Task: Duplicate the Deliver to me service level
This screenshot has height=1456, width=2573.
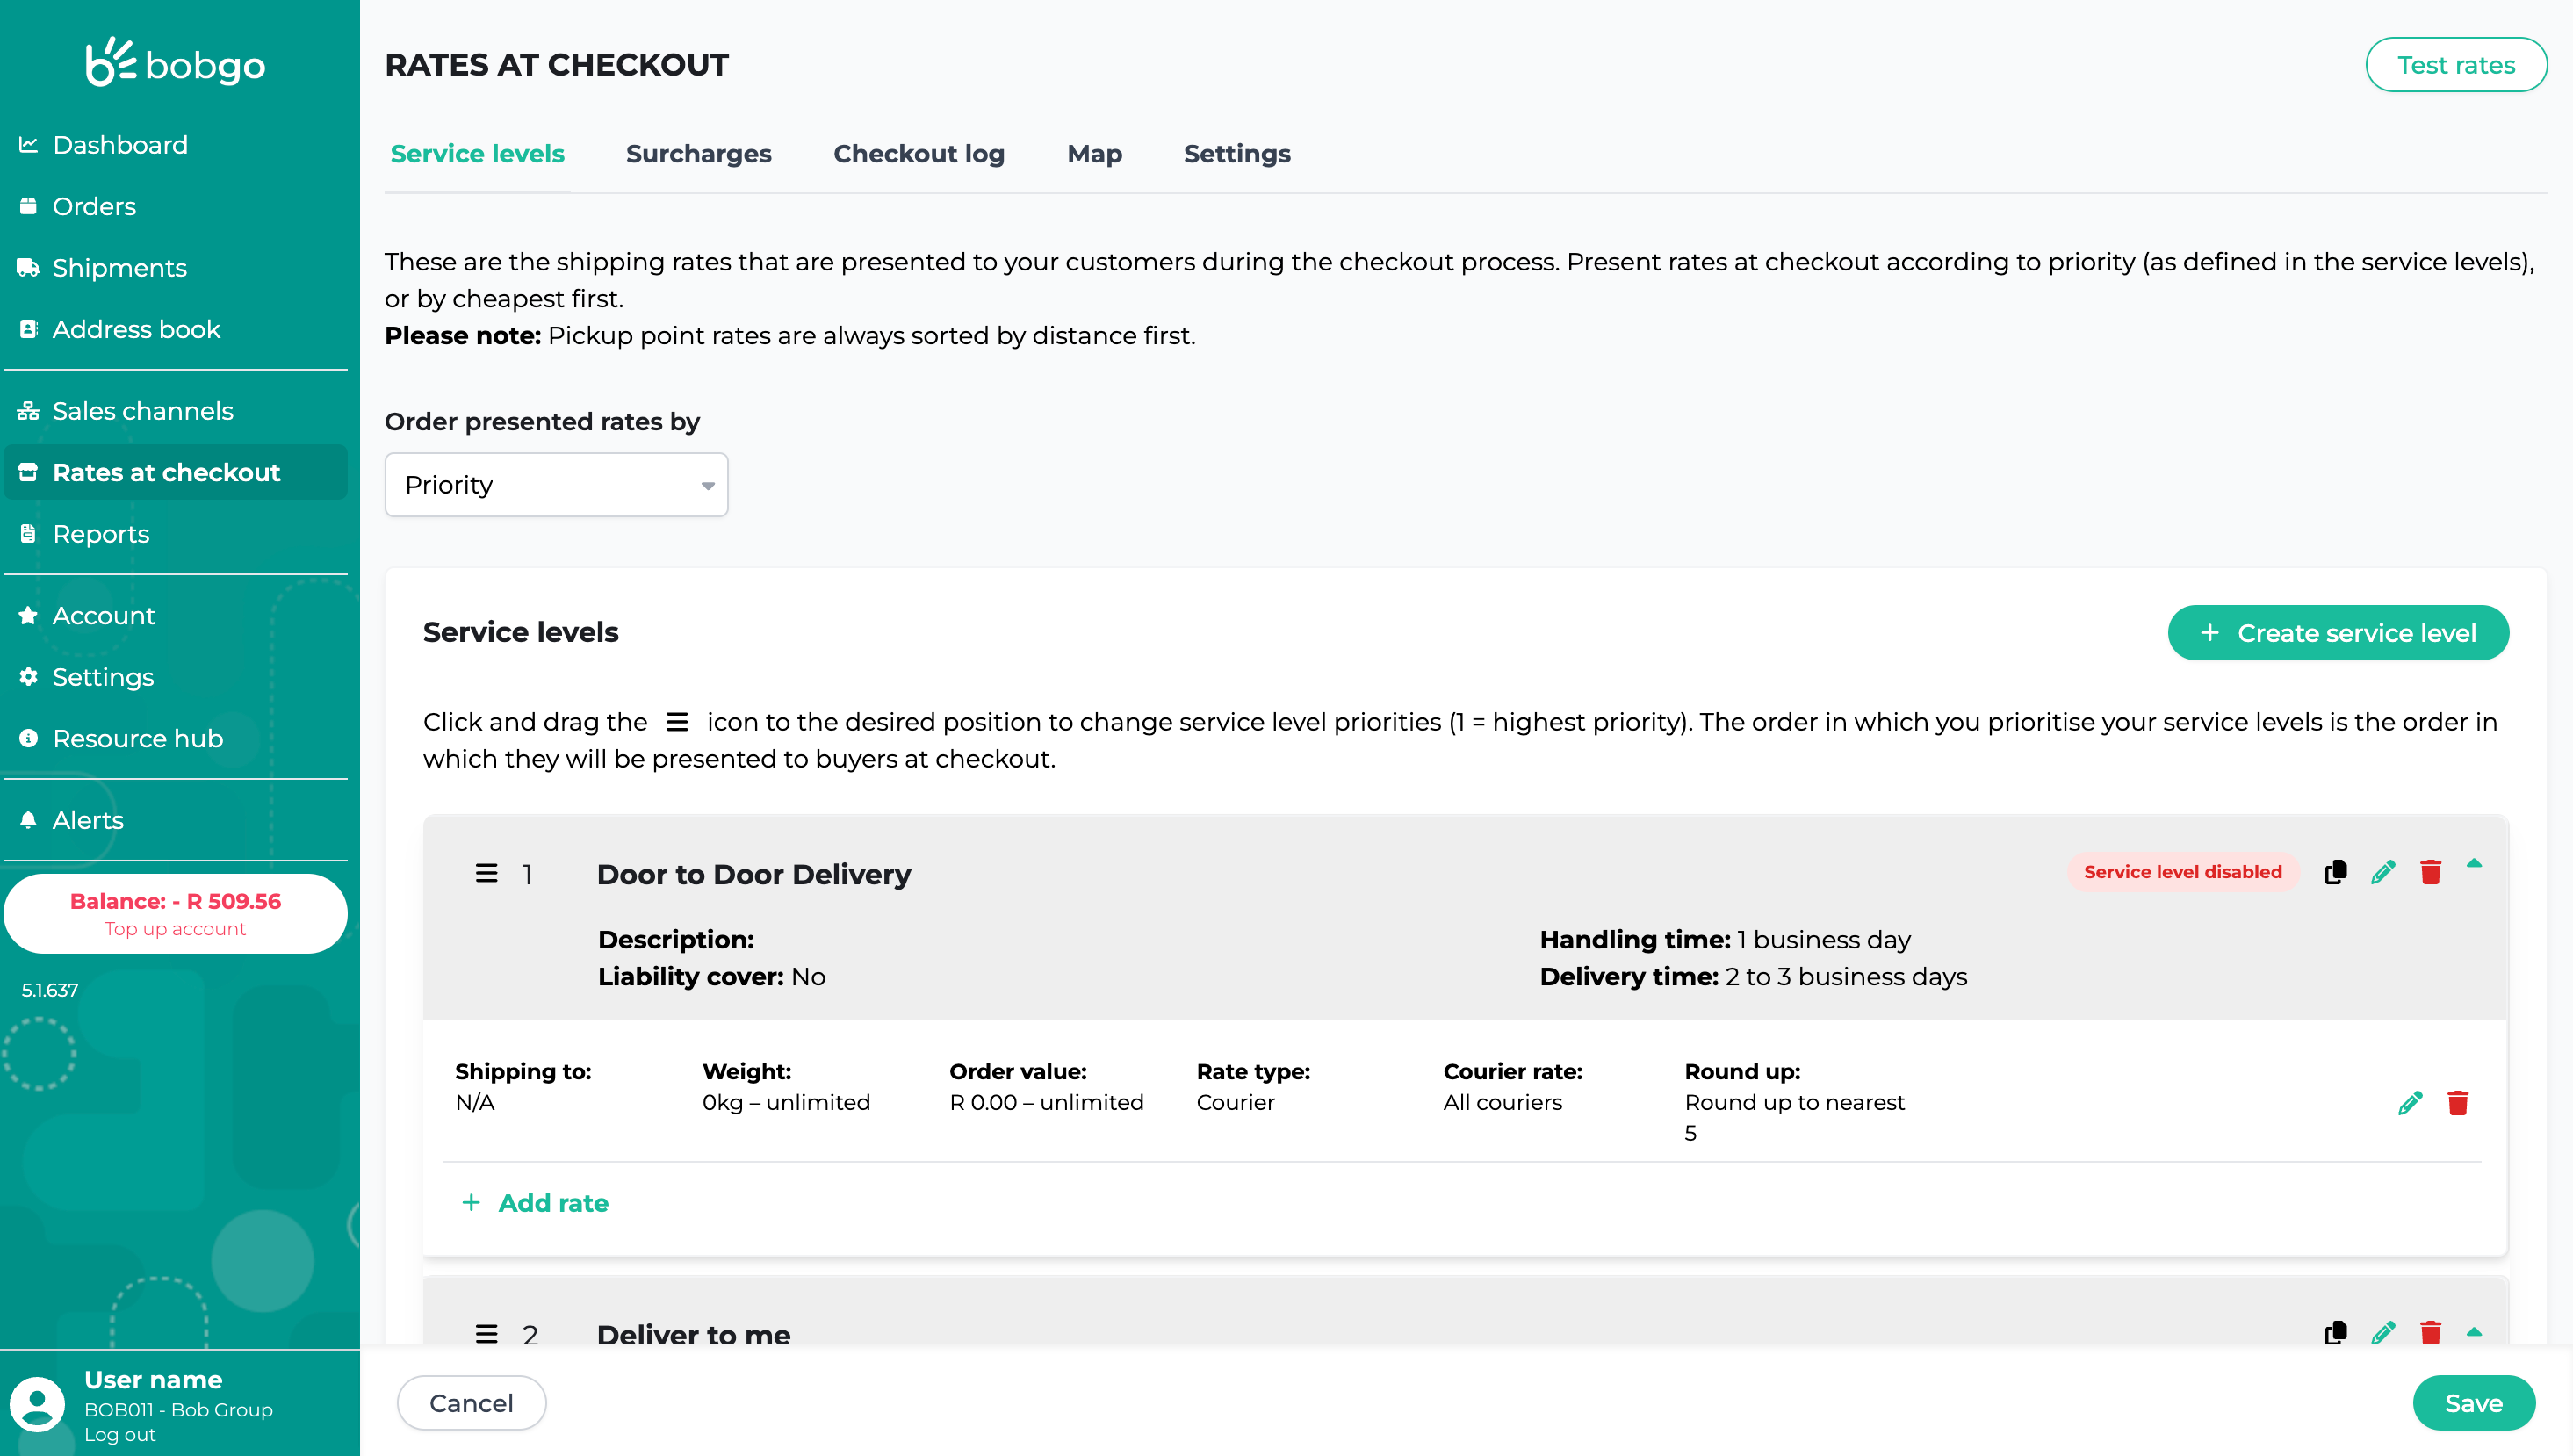Action: point(2335,1333)
